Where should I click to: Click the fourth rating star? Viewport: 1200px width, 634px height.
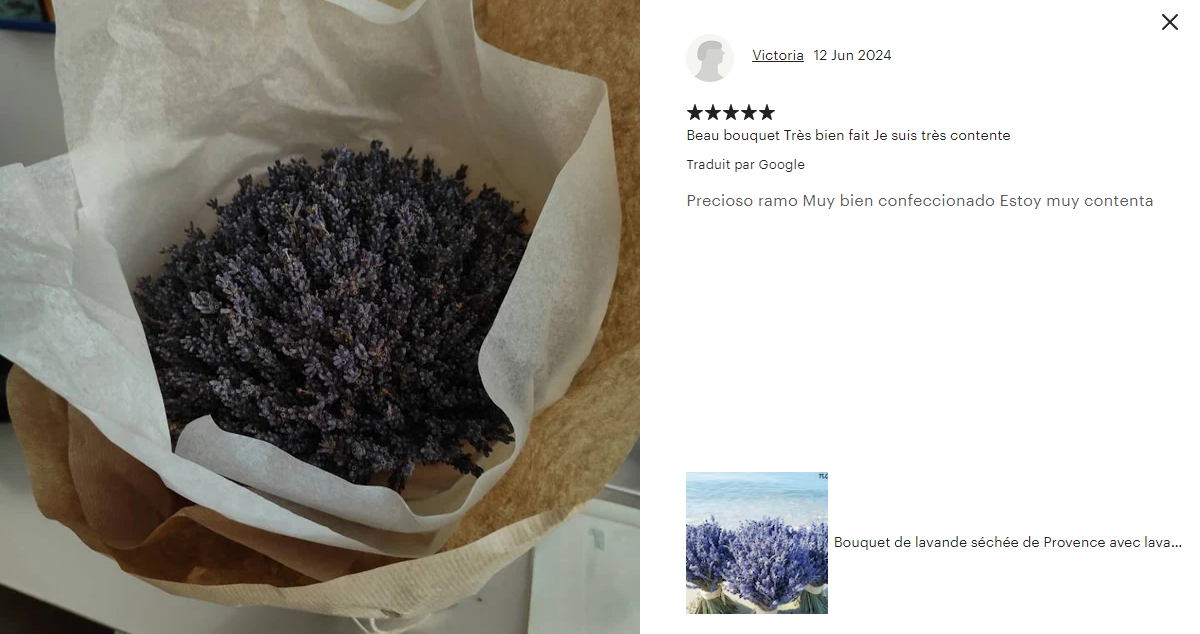click(x=749, y=112)
